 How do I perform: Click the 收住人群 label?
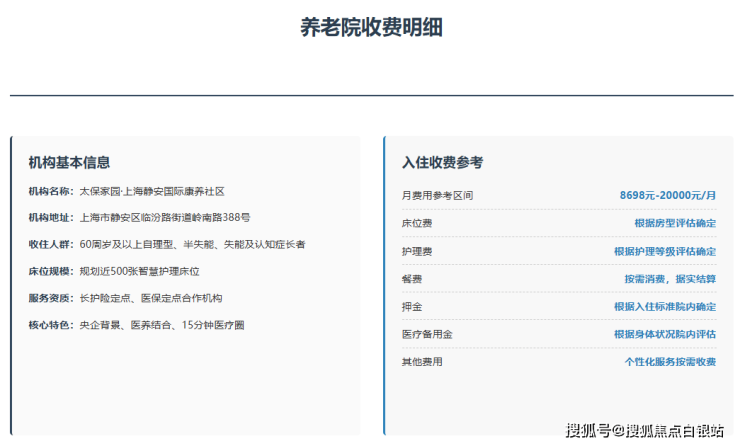coord(51,244)
